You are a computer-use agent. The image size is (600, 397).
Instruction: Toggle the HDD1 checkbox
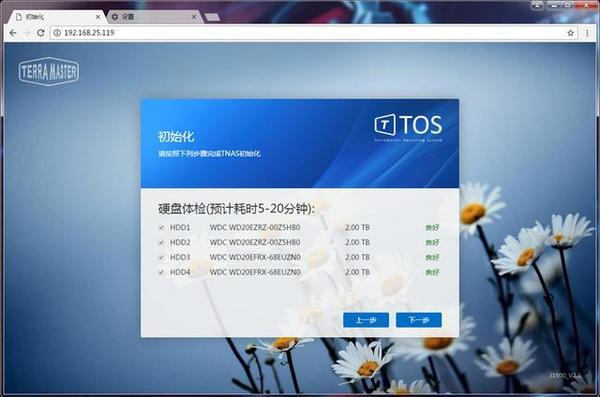coord(161,227)
